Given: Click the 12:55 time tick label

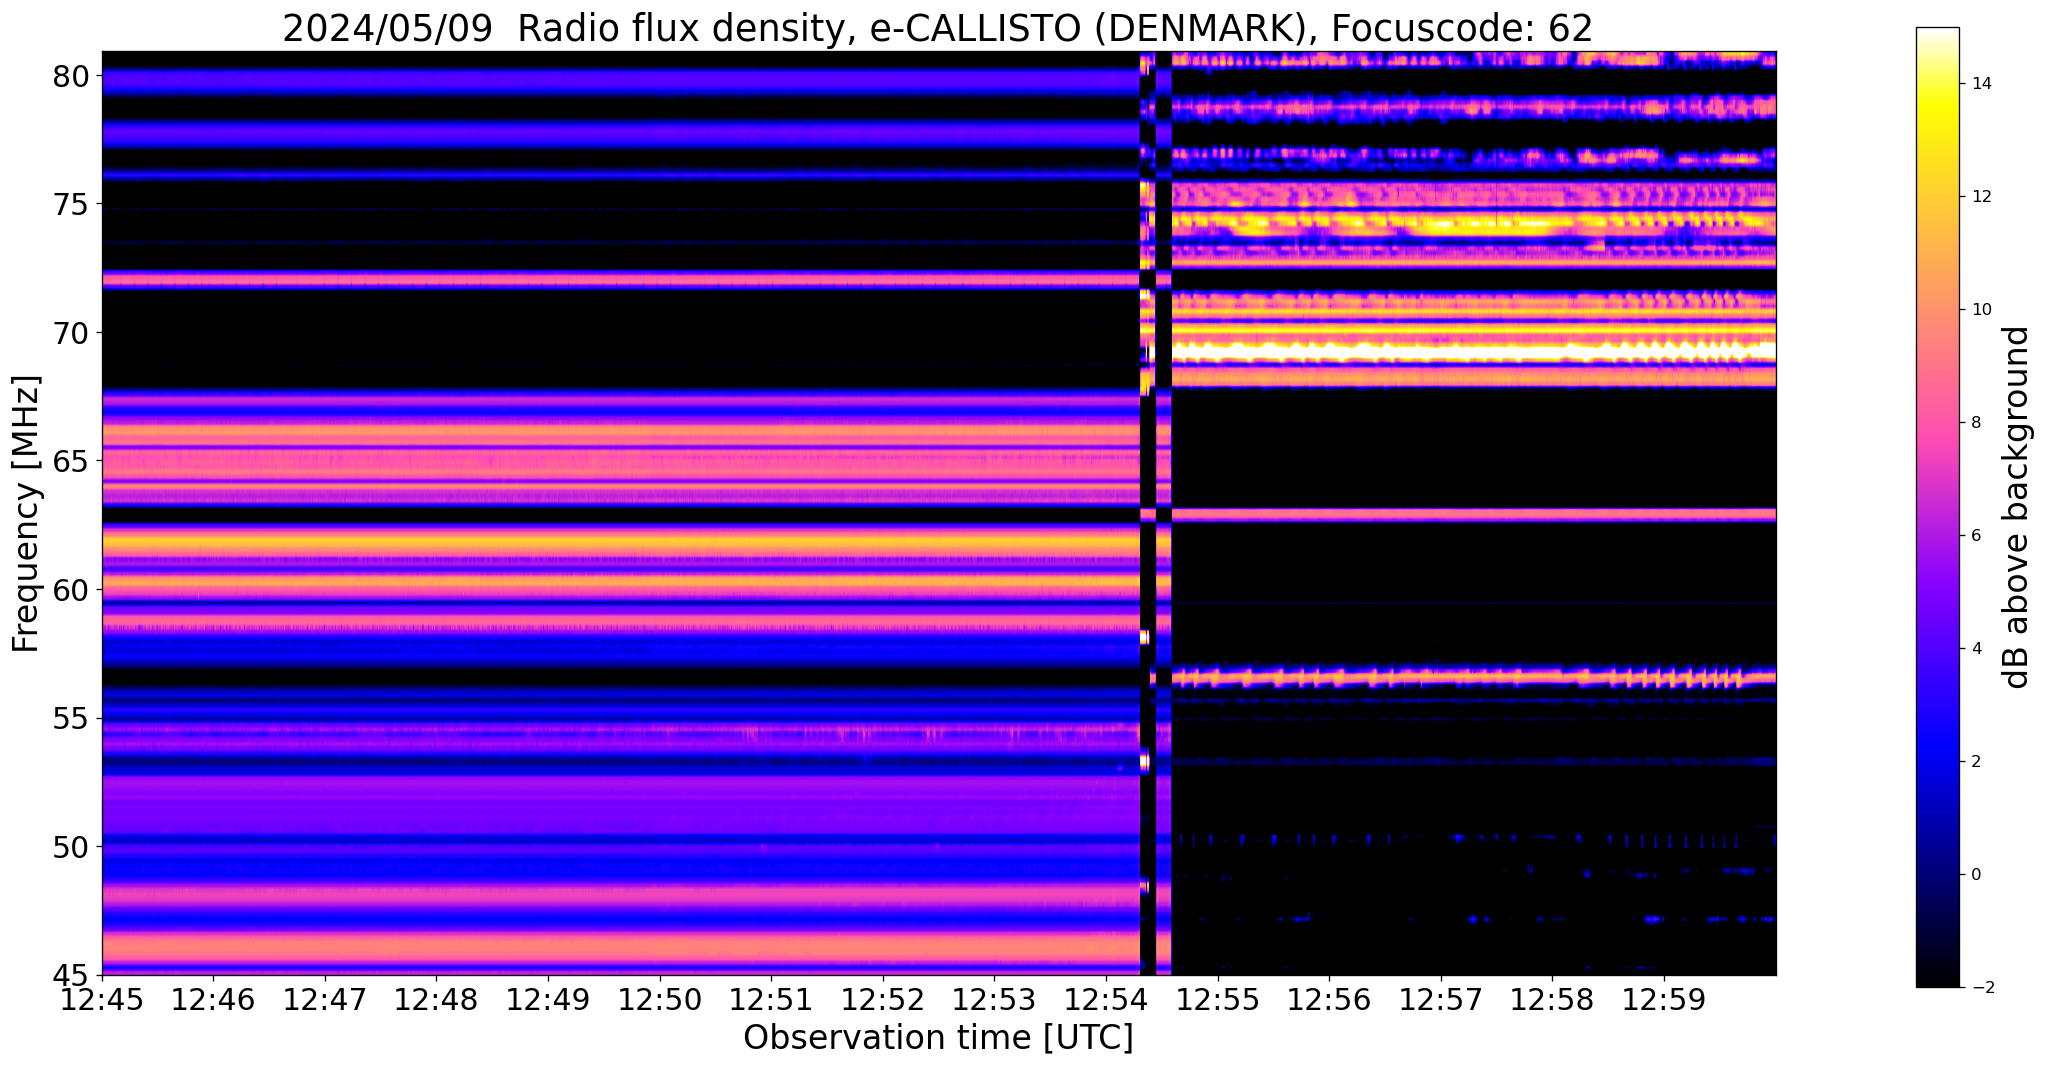Looking at the screenshot, I should [x=1218, y=999].
